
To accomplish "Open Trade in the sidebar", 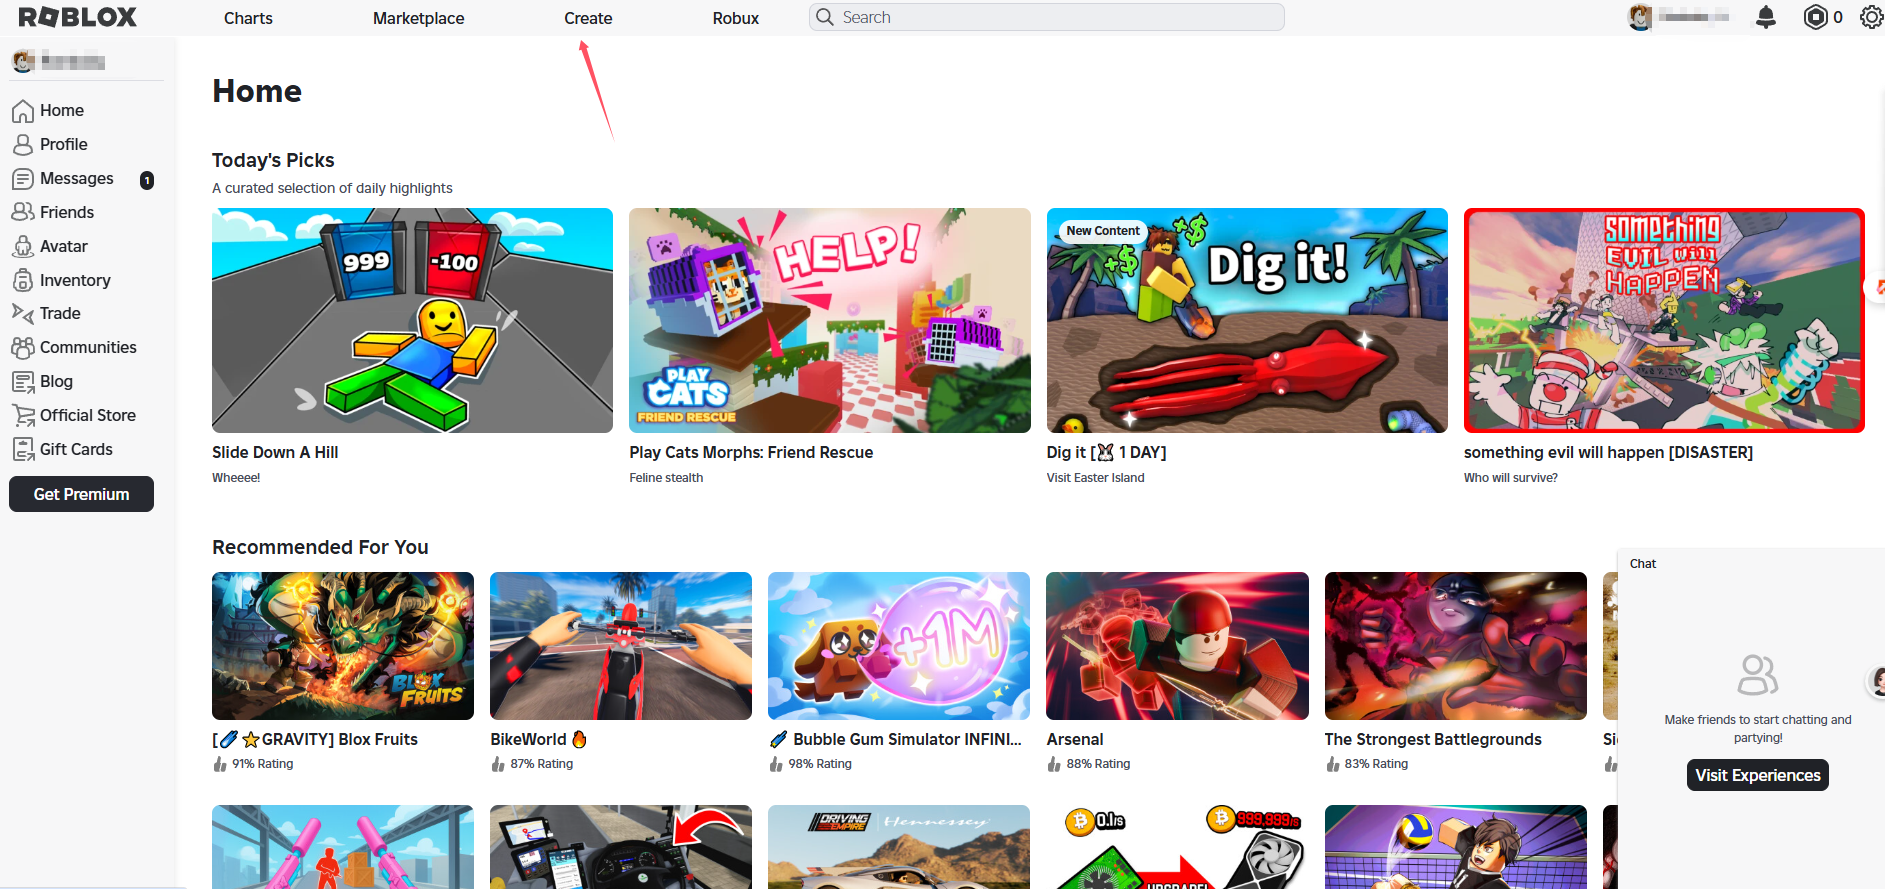I will 60,313.
